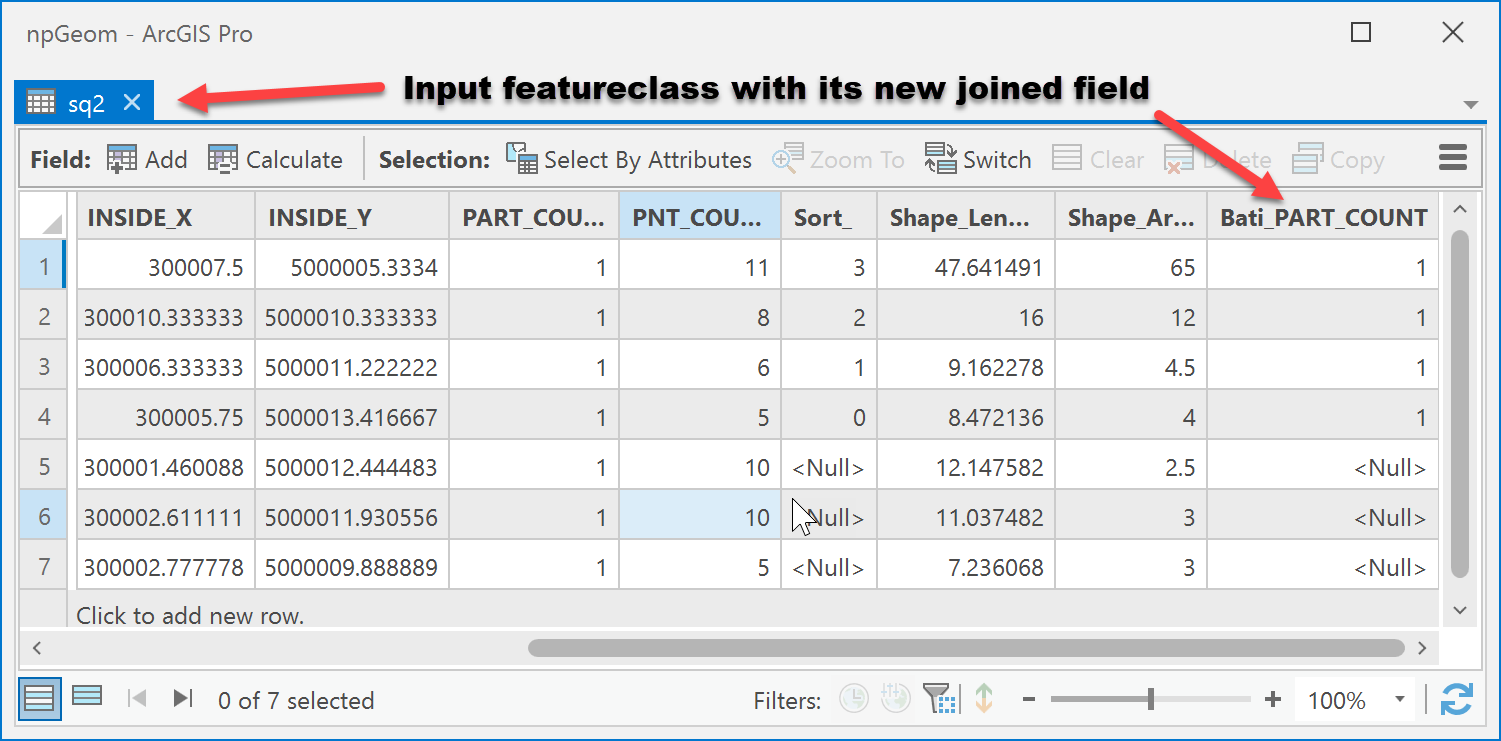Add a new field to the table

click(x=146, y=158)
